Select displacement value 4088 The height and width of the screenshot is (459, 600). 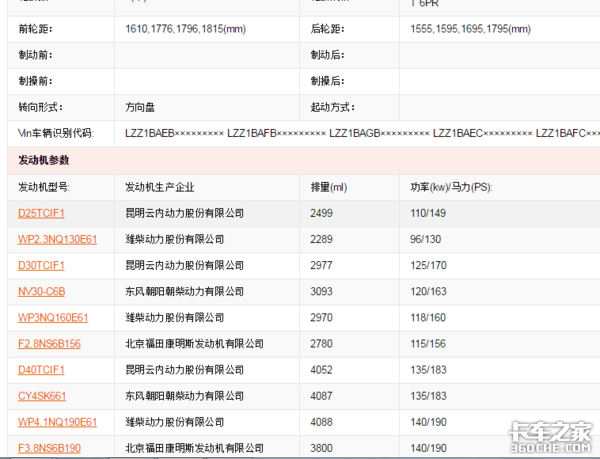[x=321, y=422]
